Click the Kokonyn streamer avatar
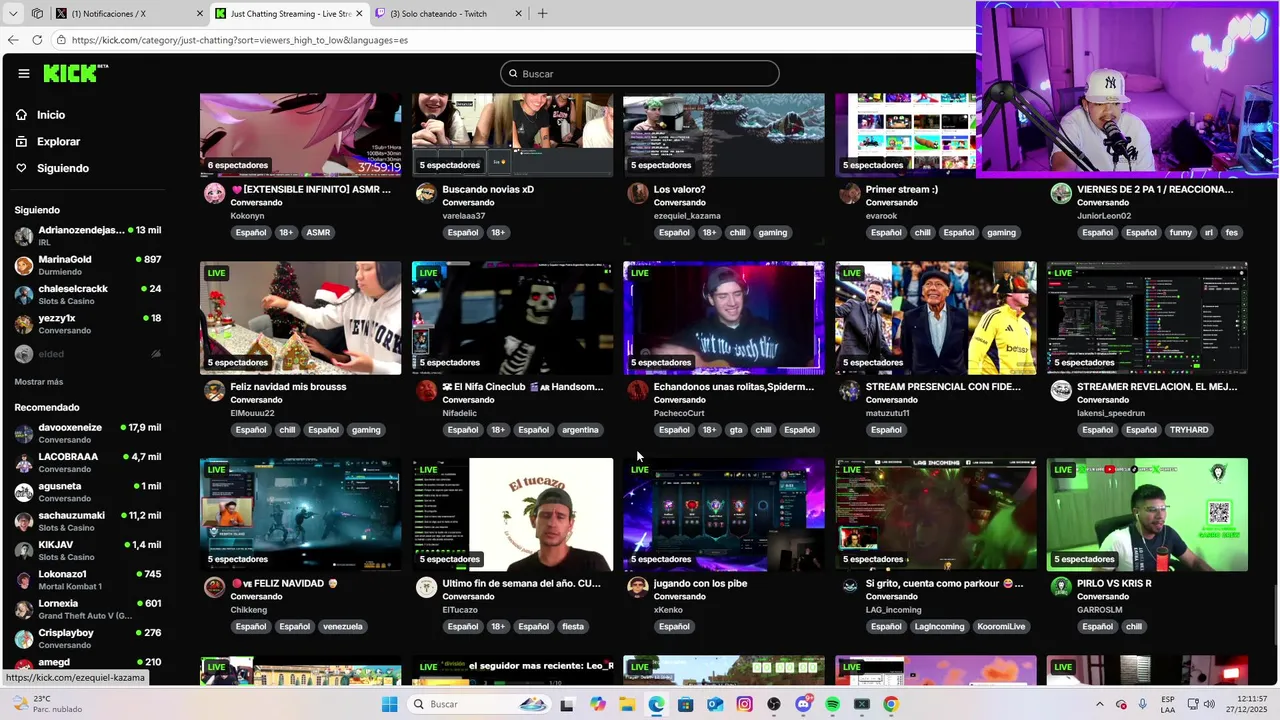Screen dimensions: 1280x720 214,193
